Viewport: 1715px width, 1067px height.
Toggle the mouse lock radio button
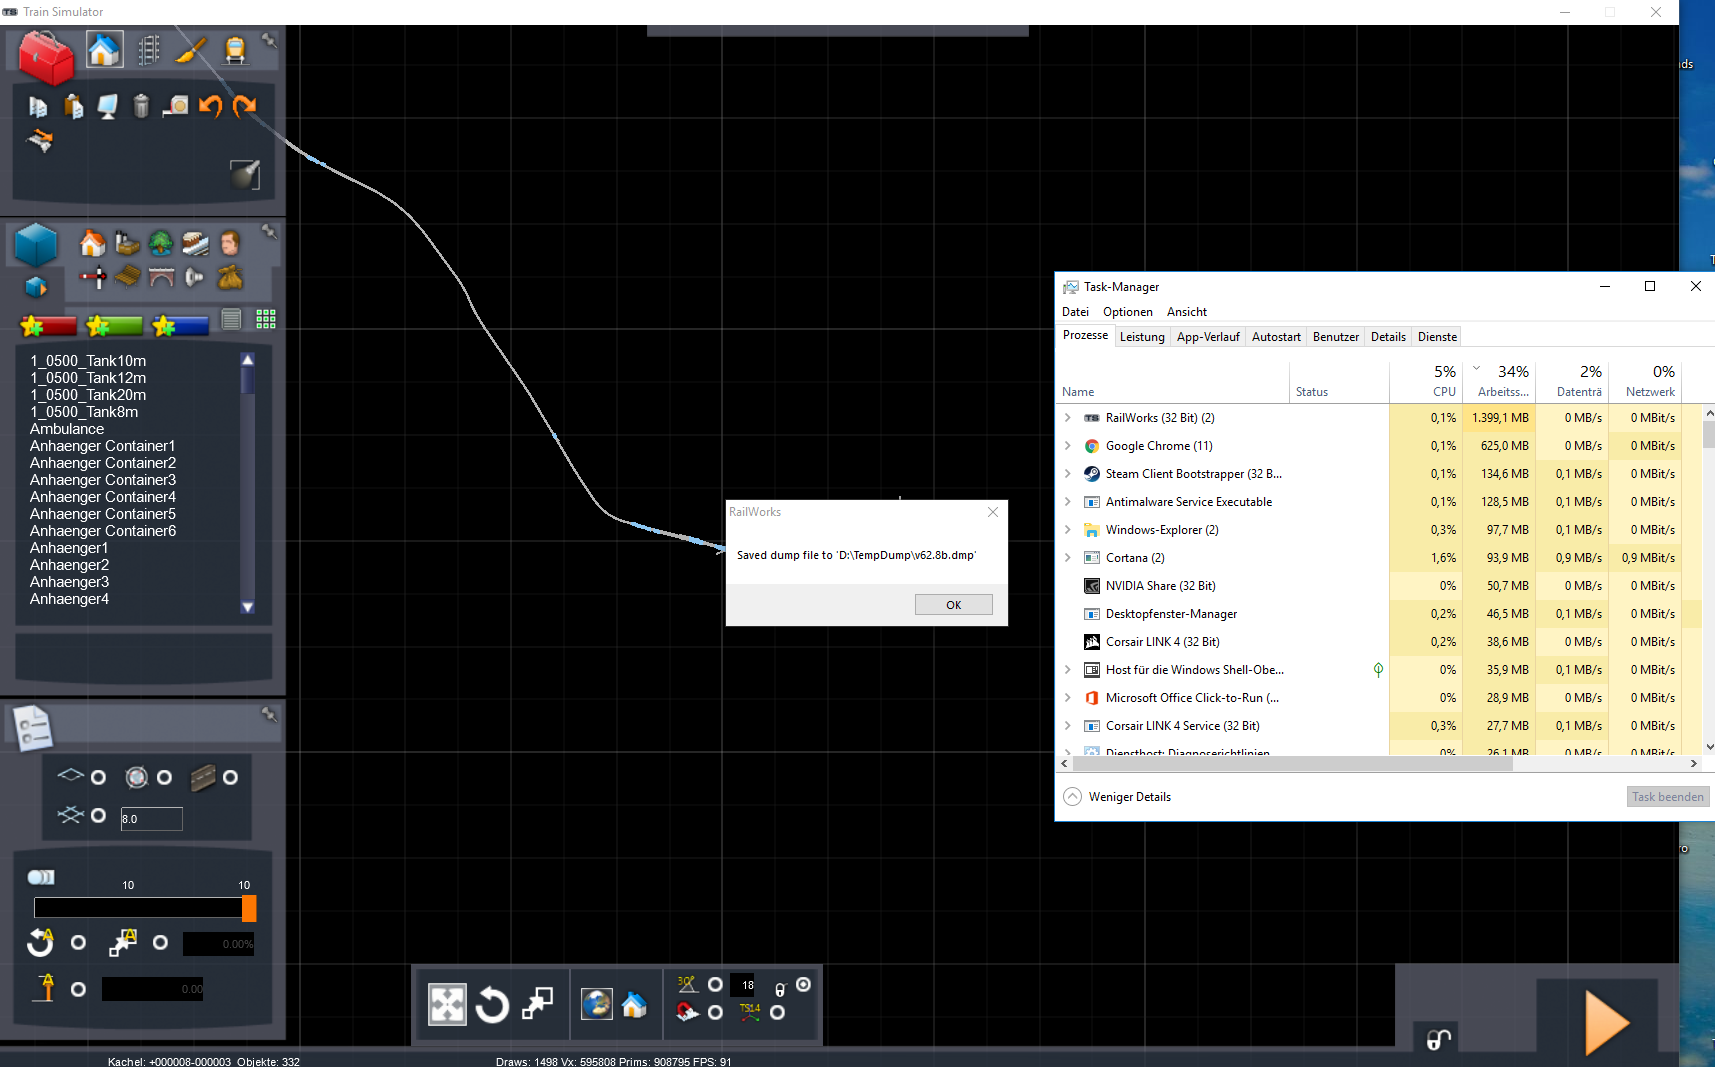tap(803, 985)
